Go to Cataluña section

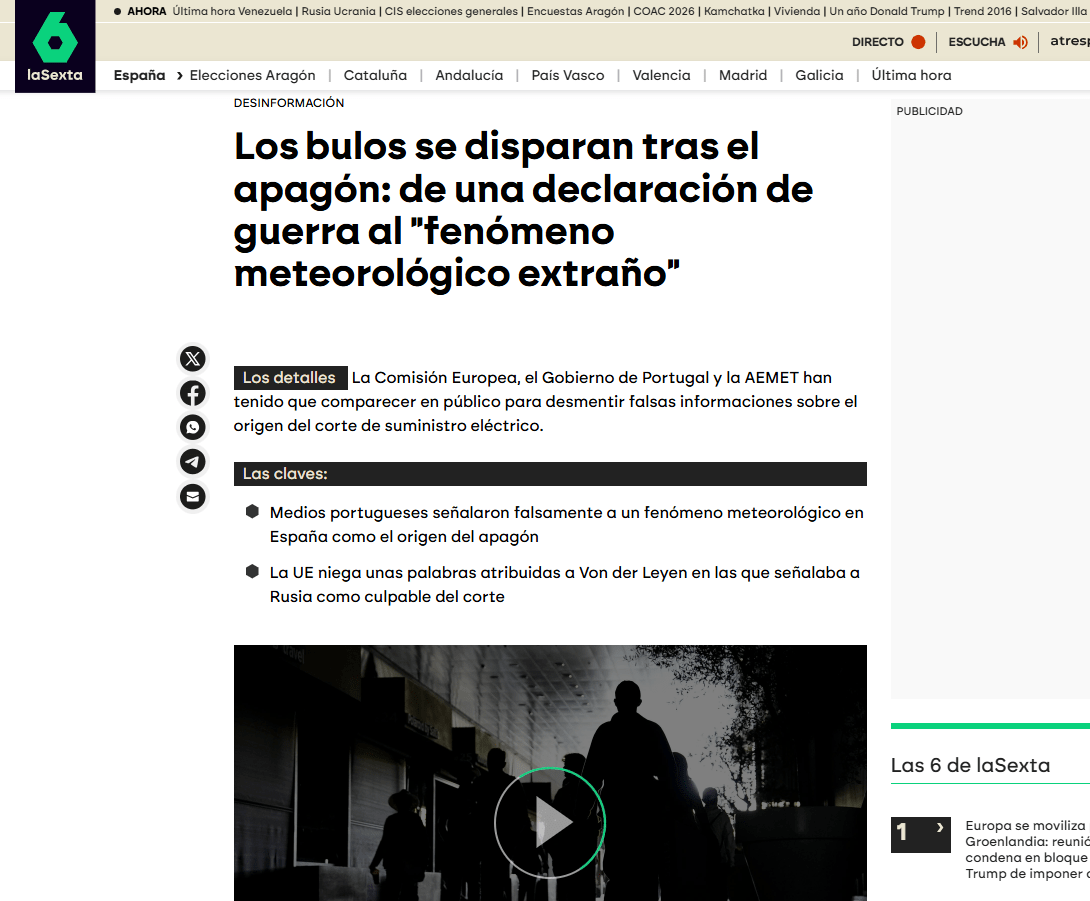pos(375,75)
